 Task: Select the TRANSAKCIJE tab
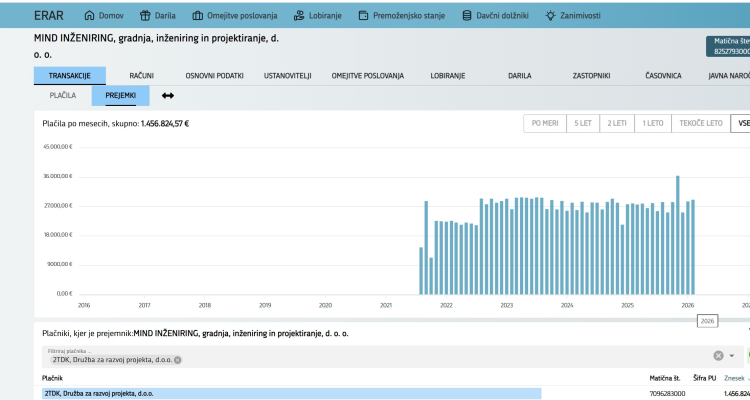(x=69, y=76)
